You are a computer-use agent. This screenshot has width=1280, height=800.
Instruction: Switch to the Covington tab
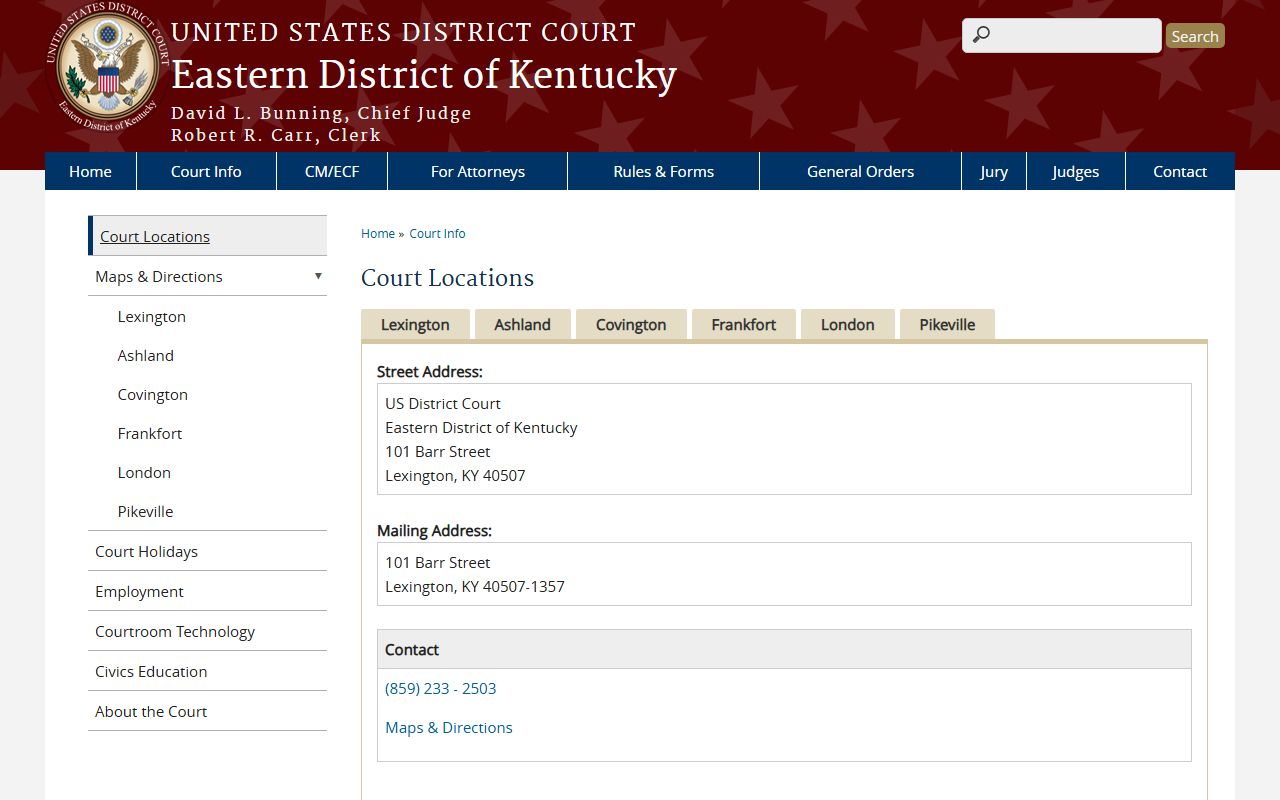click(x=631, y=325)
